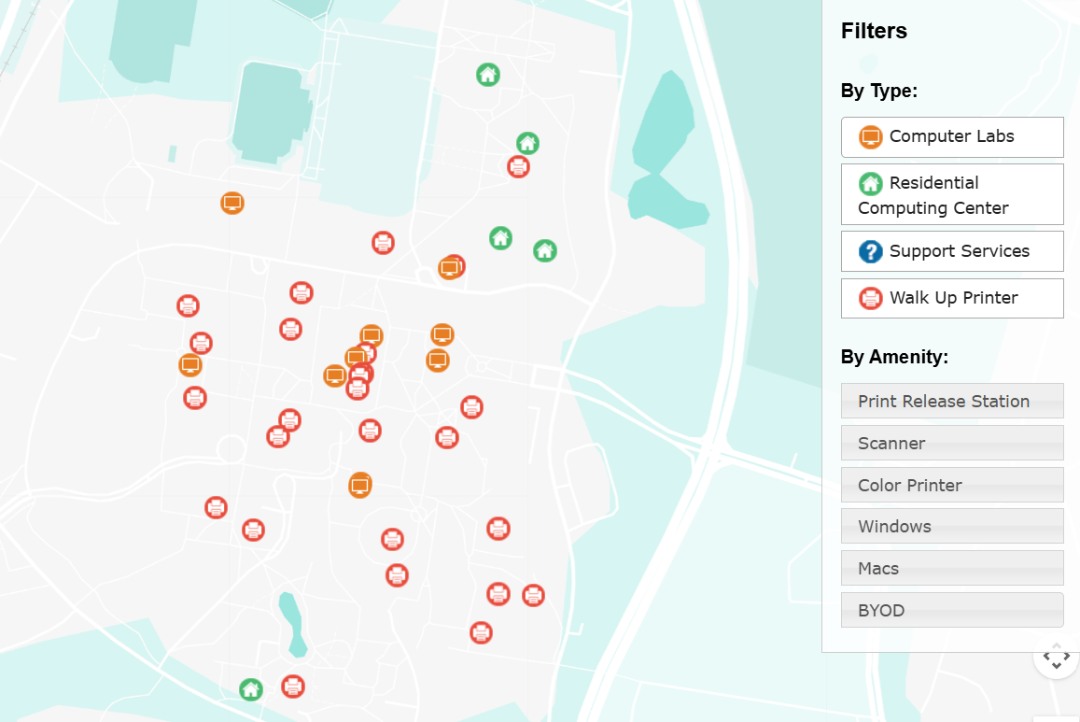Image resolution: width=1080 pixels, height=722 pixels.
Task: Open the topmost green residential center marker
Action: pyautogui.click(x=487, y=74)
